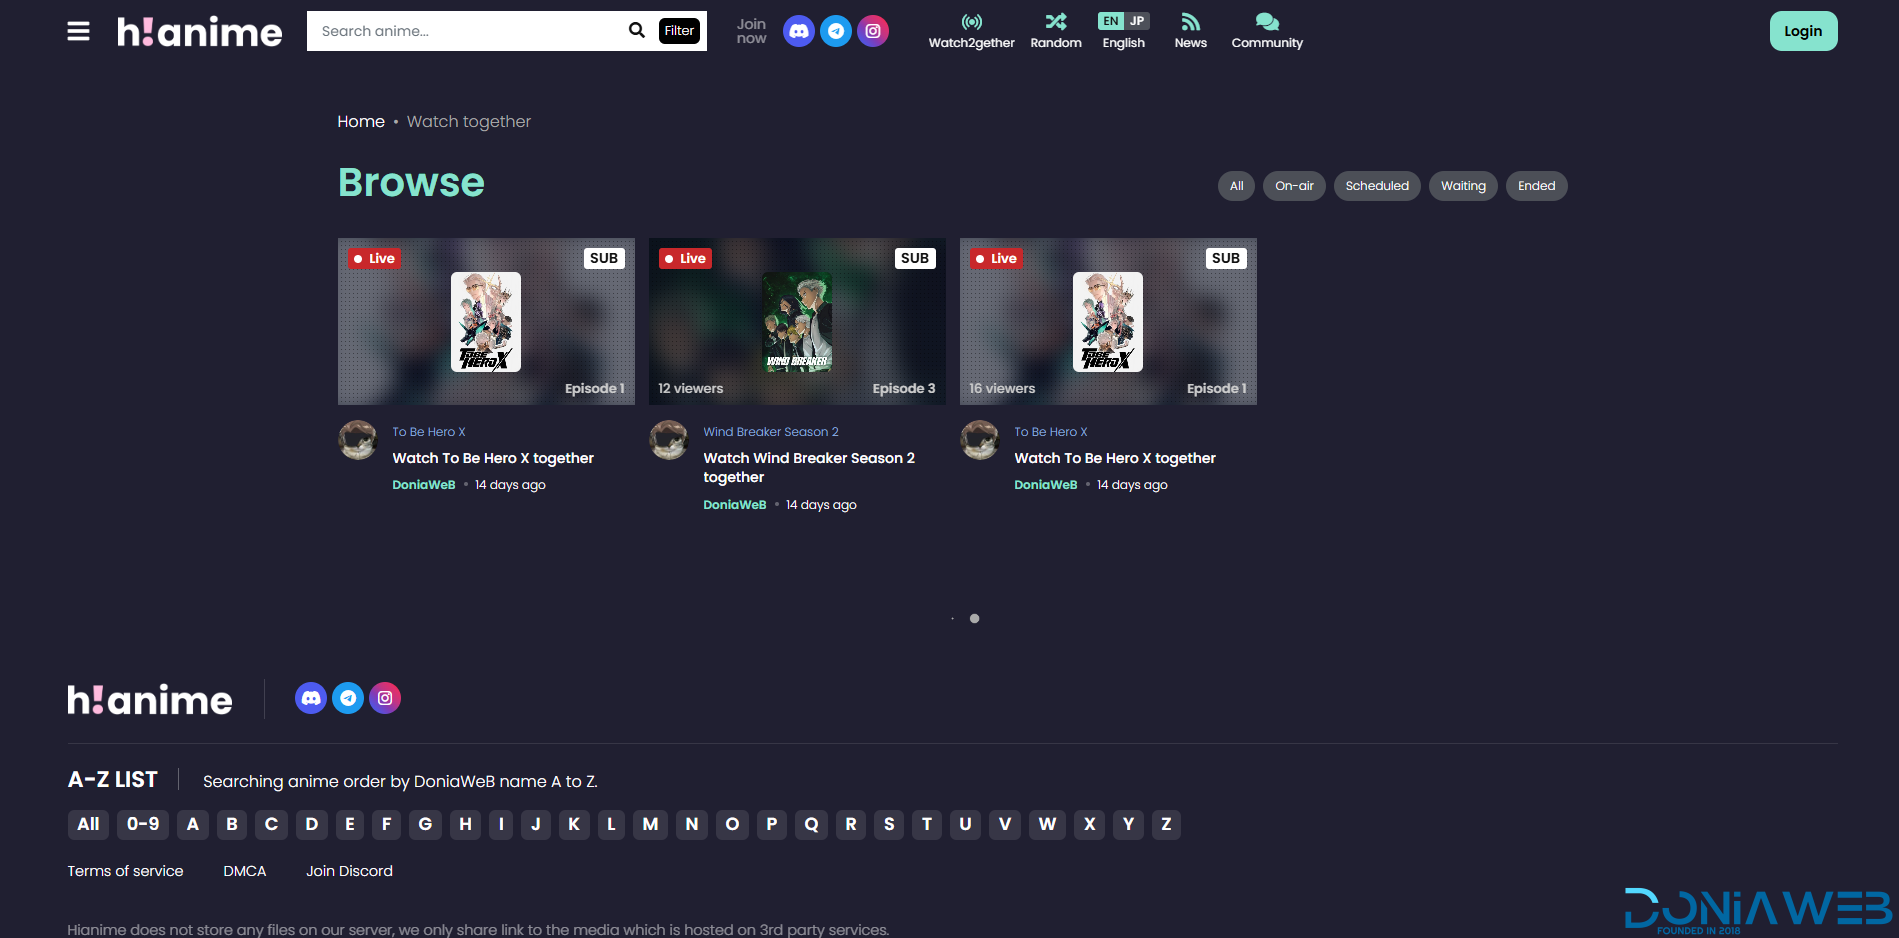Select letter G in A-Z list
This screenshot has width=1899, height=938.
(x=425, y=824)
